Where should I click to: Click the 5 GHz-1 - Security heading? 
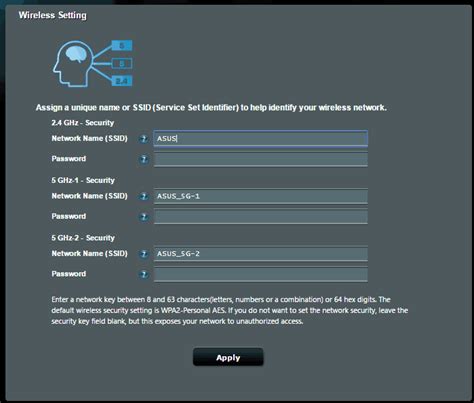(x=83, y=180)
